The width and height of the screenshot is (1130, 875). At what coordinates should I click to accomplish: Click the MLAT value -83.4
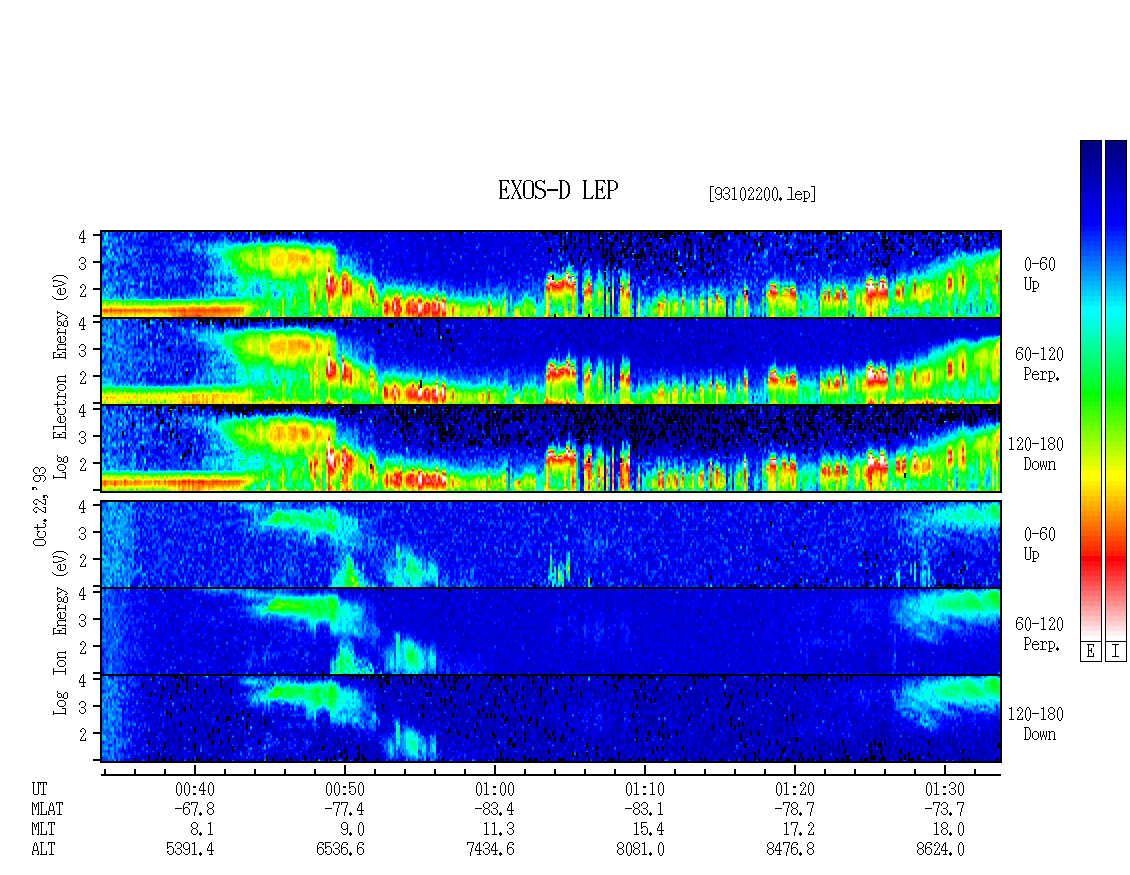[x=494, y=809]
